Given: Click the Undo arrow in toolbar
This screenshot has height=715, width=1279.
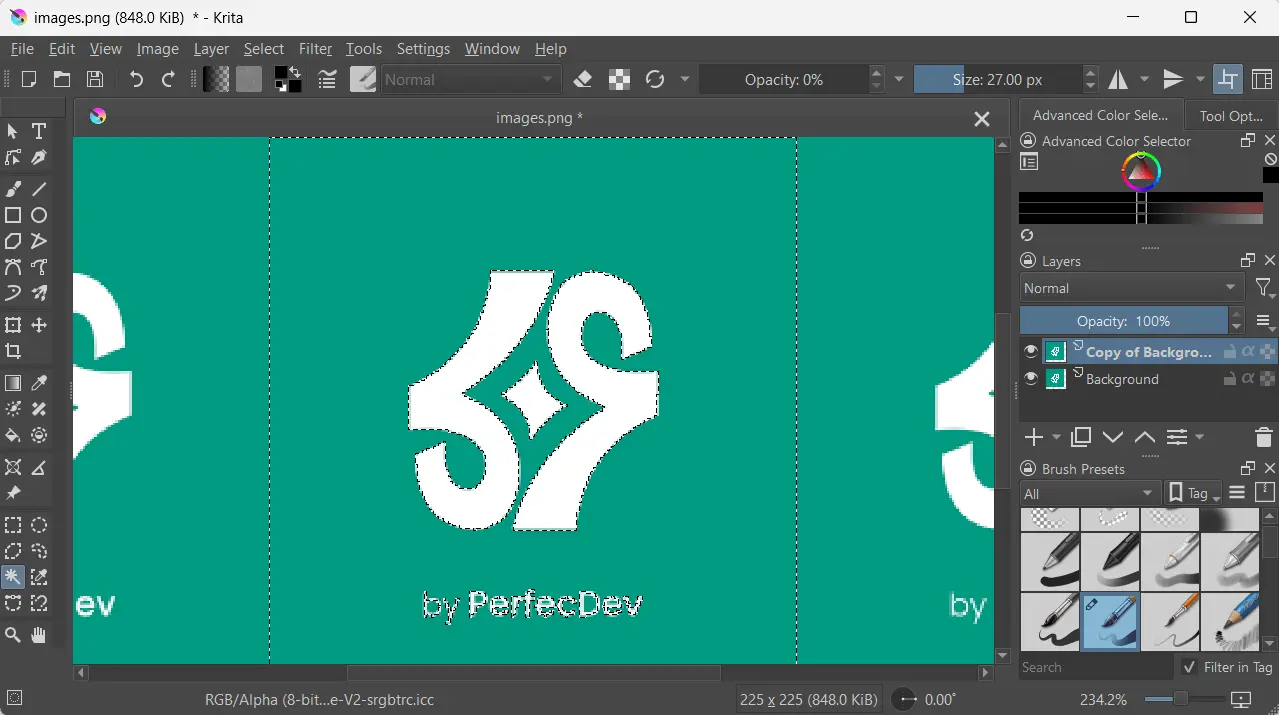Looking at the screenshot, I should [136, 80].
